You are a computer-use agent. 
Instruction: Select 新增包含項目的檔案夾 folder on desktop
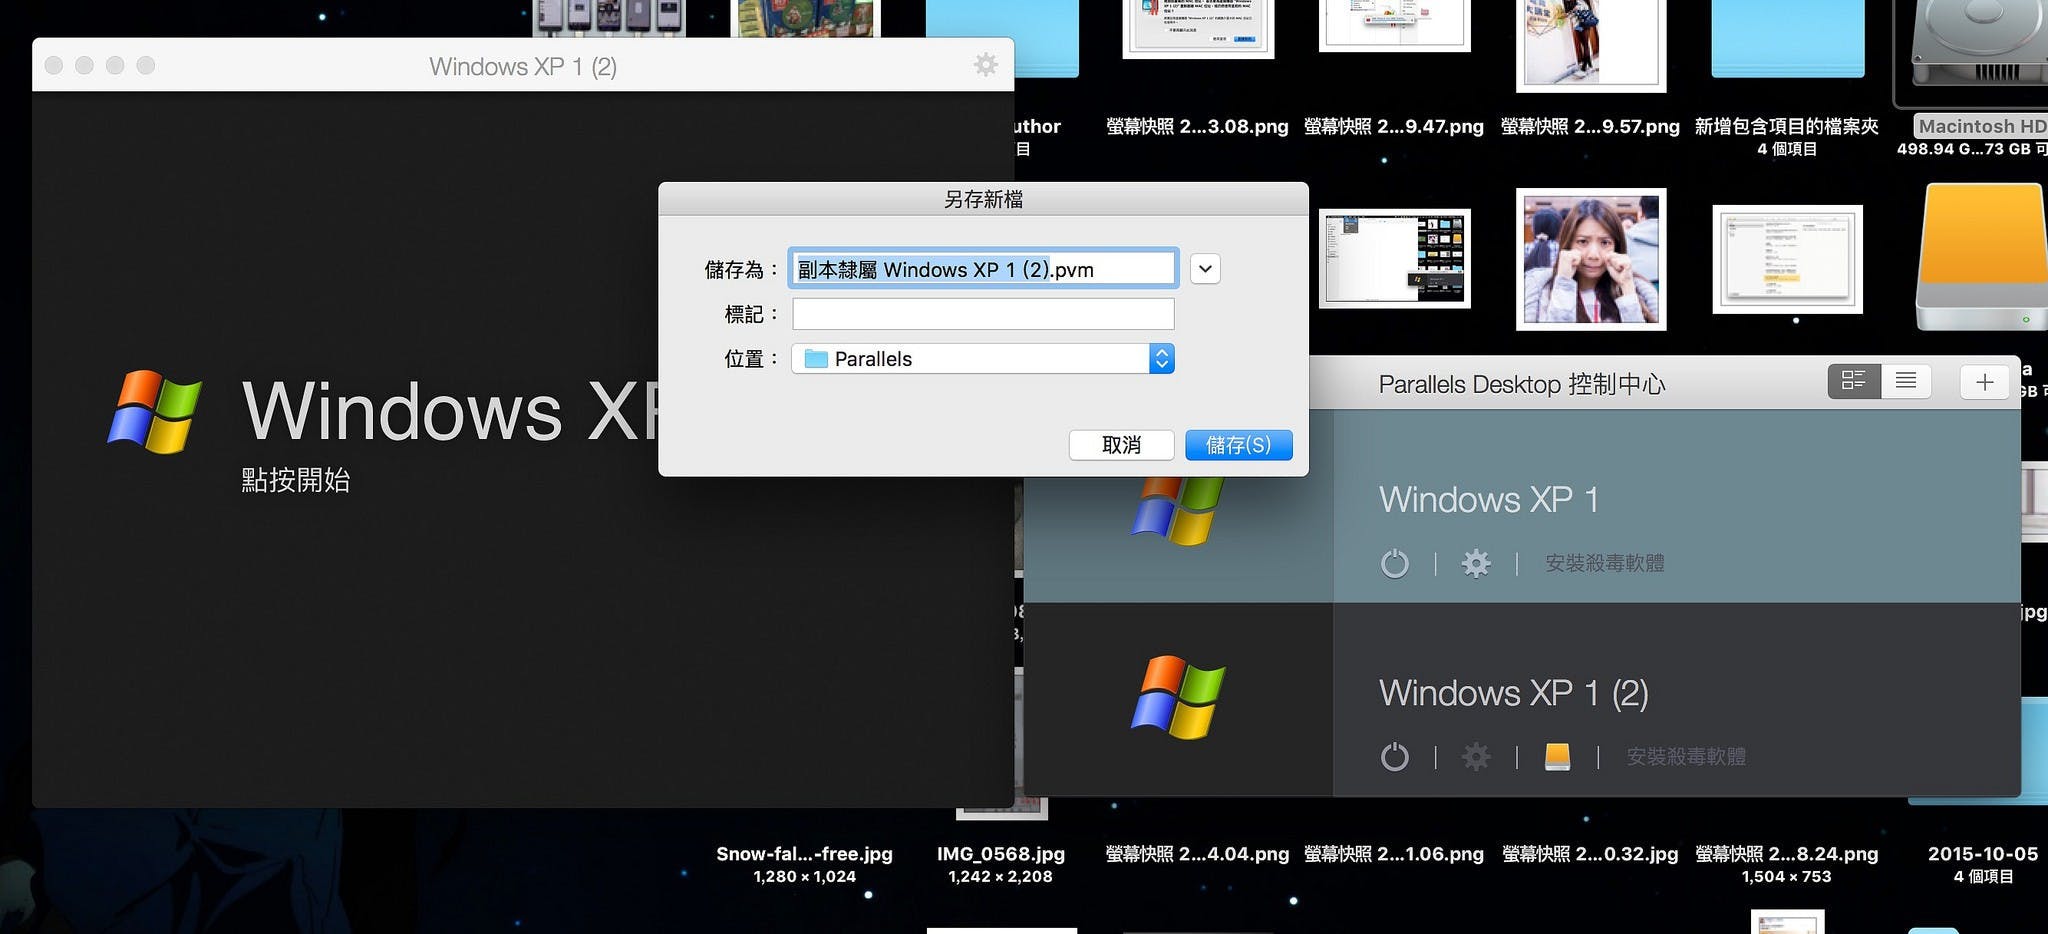1787,39
